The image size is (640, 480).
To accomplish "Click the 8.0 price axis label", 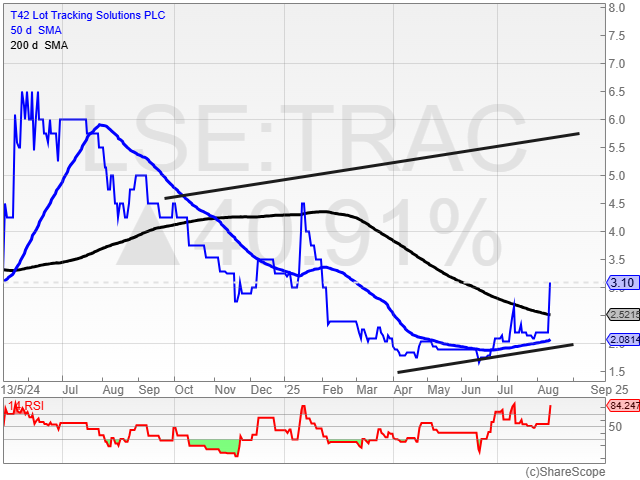I will 617,8.
